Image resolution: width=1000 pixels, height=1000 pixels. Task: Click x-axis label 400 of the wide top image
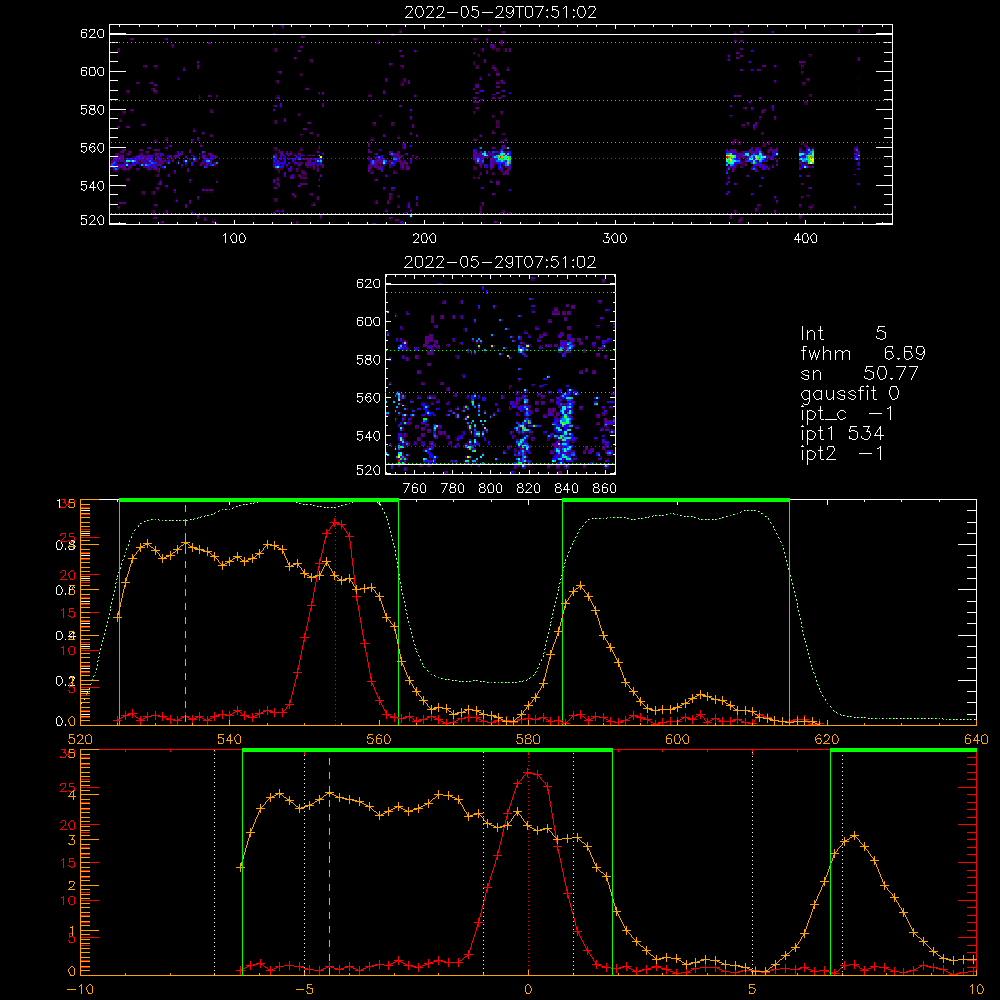[805, 238]
